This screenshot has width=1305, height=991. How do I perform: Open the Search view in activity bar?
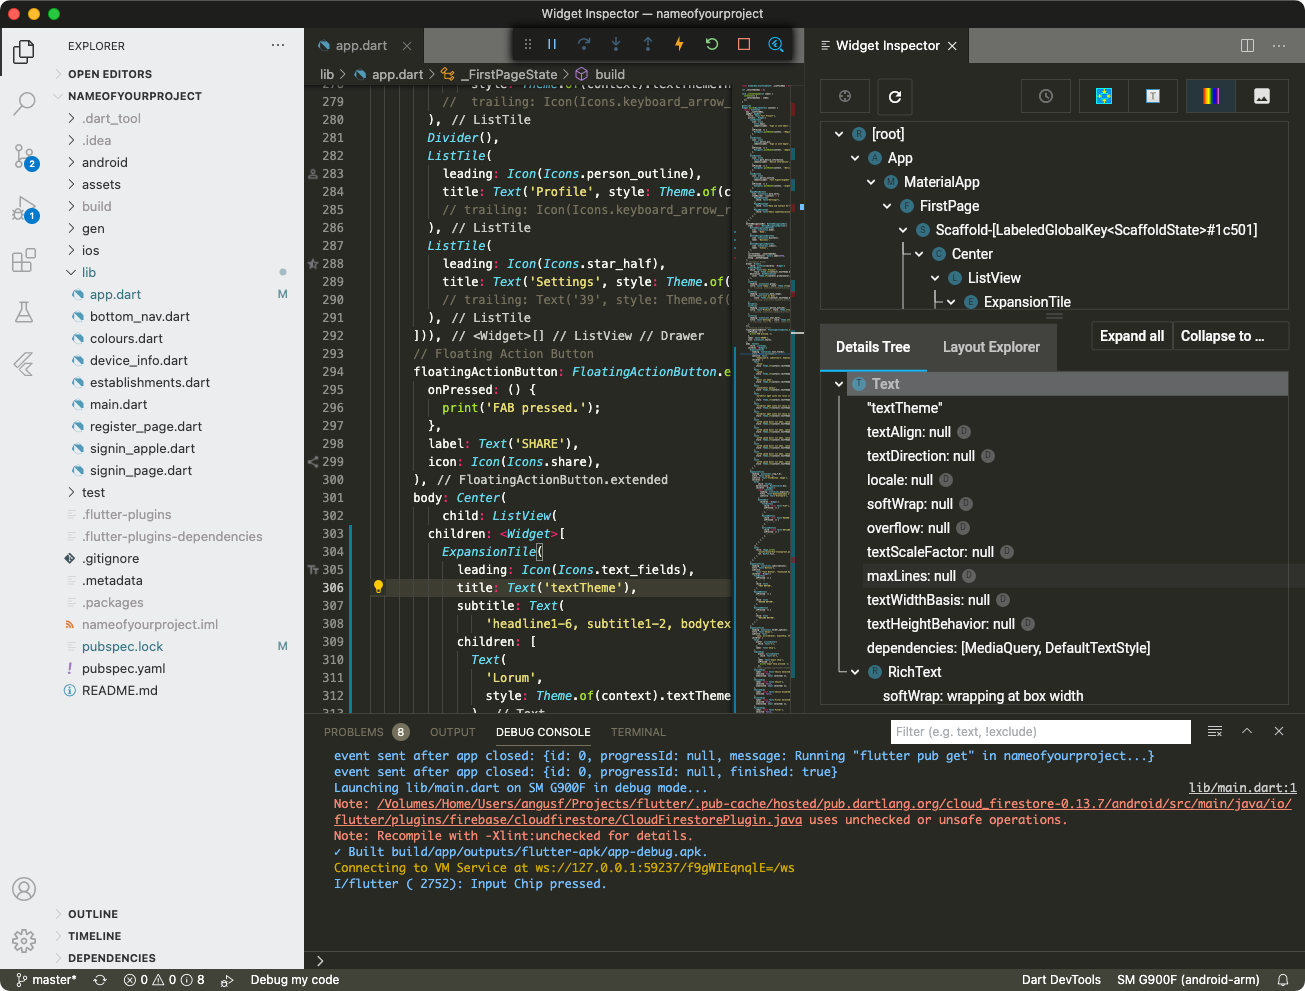click(24, 103)
